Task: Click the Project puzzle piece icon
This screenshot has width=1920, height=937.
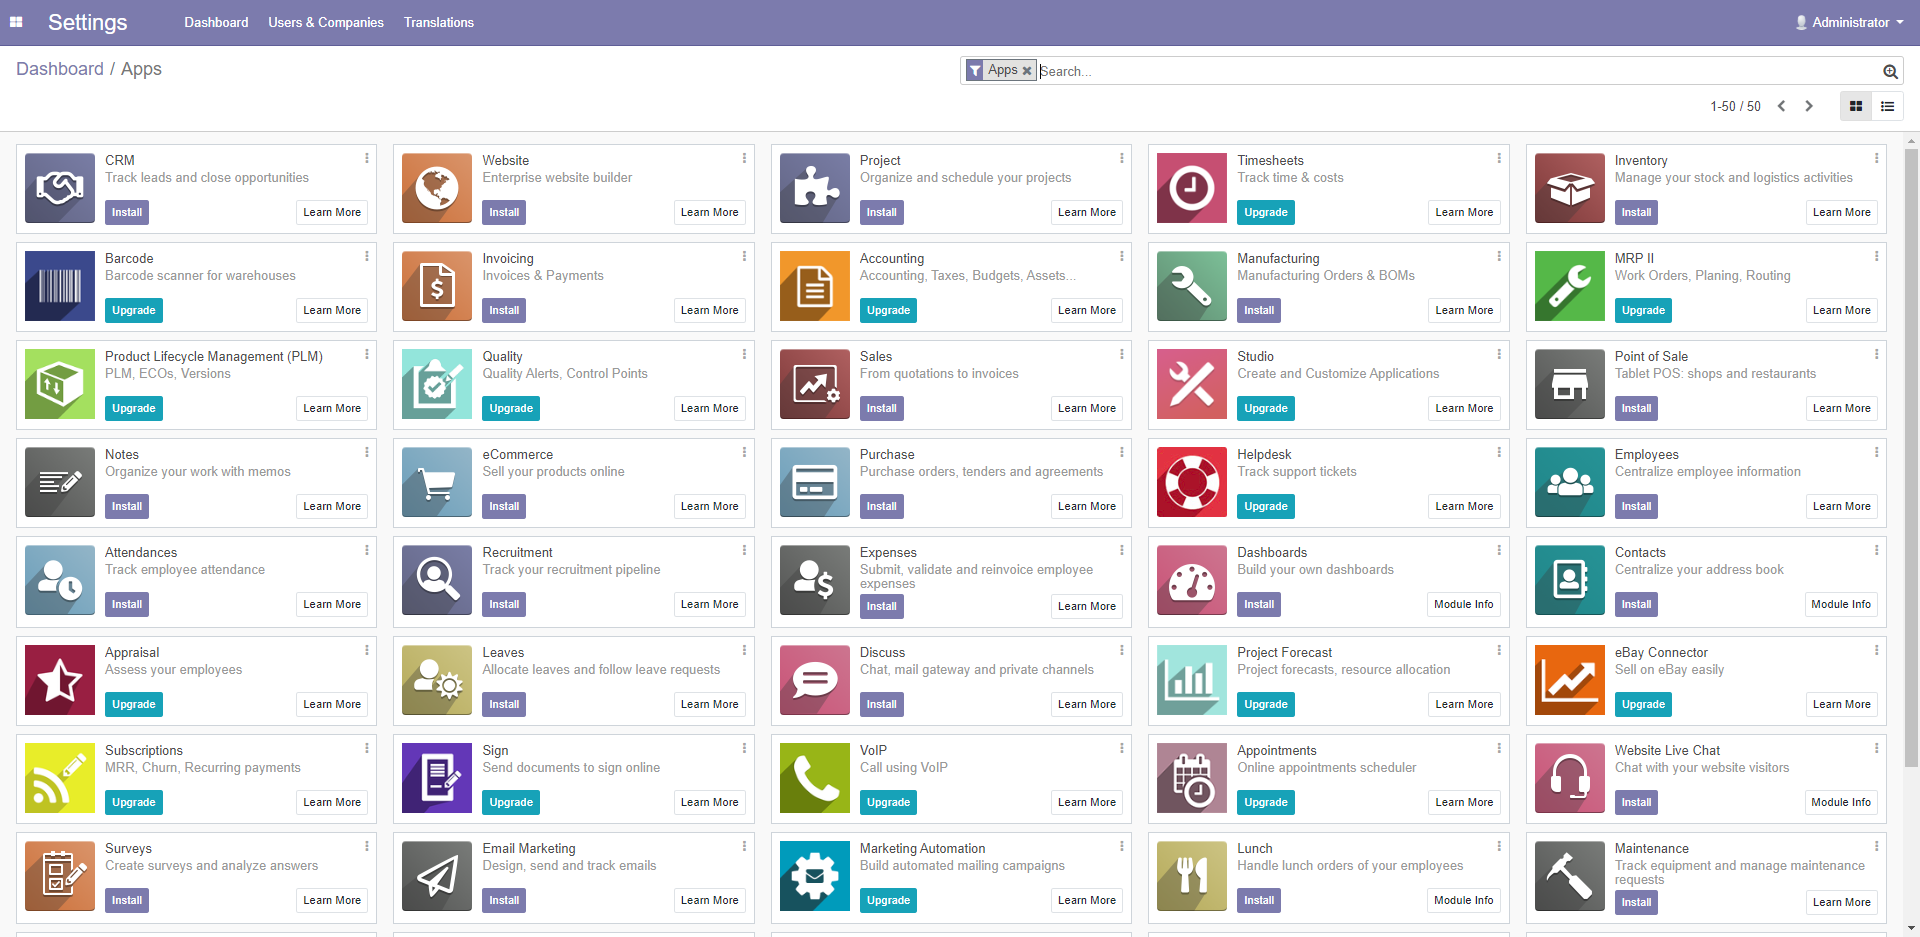Action: point(815,188)
